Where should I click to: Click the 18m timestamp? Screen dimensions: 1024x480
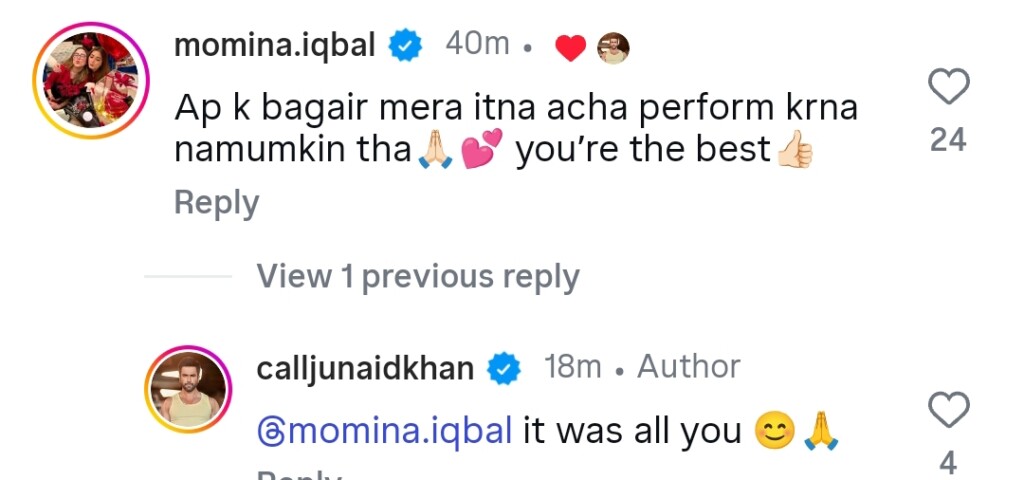tap(572, 368)
